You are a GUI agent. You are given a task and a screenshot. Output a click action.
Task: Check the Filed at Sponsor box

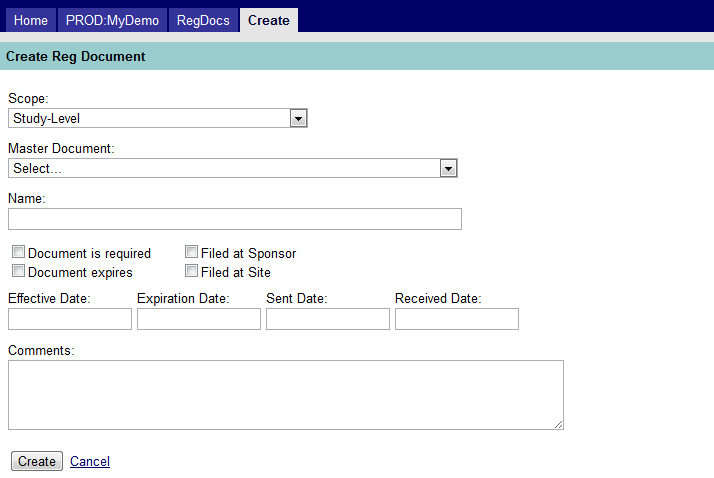191,253
